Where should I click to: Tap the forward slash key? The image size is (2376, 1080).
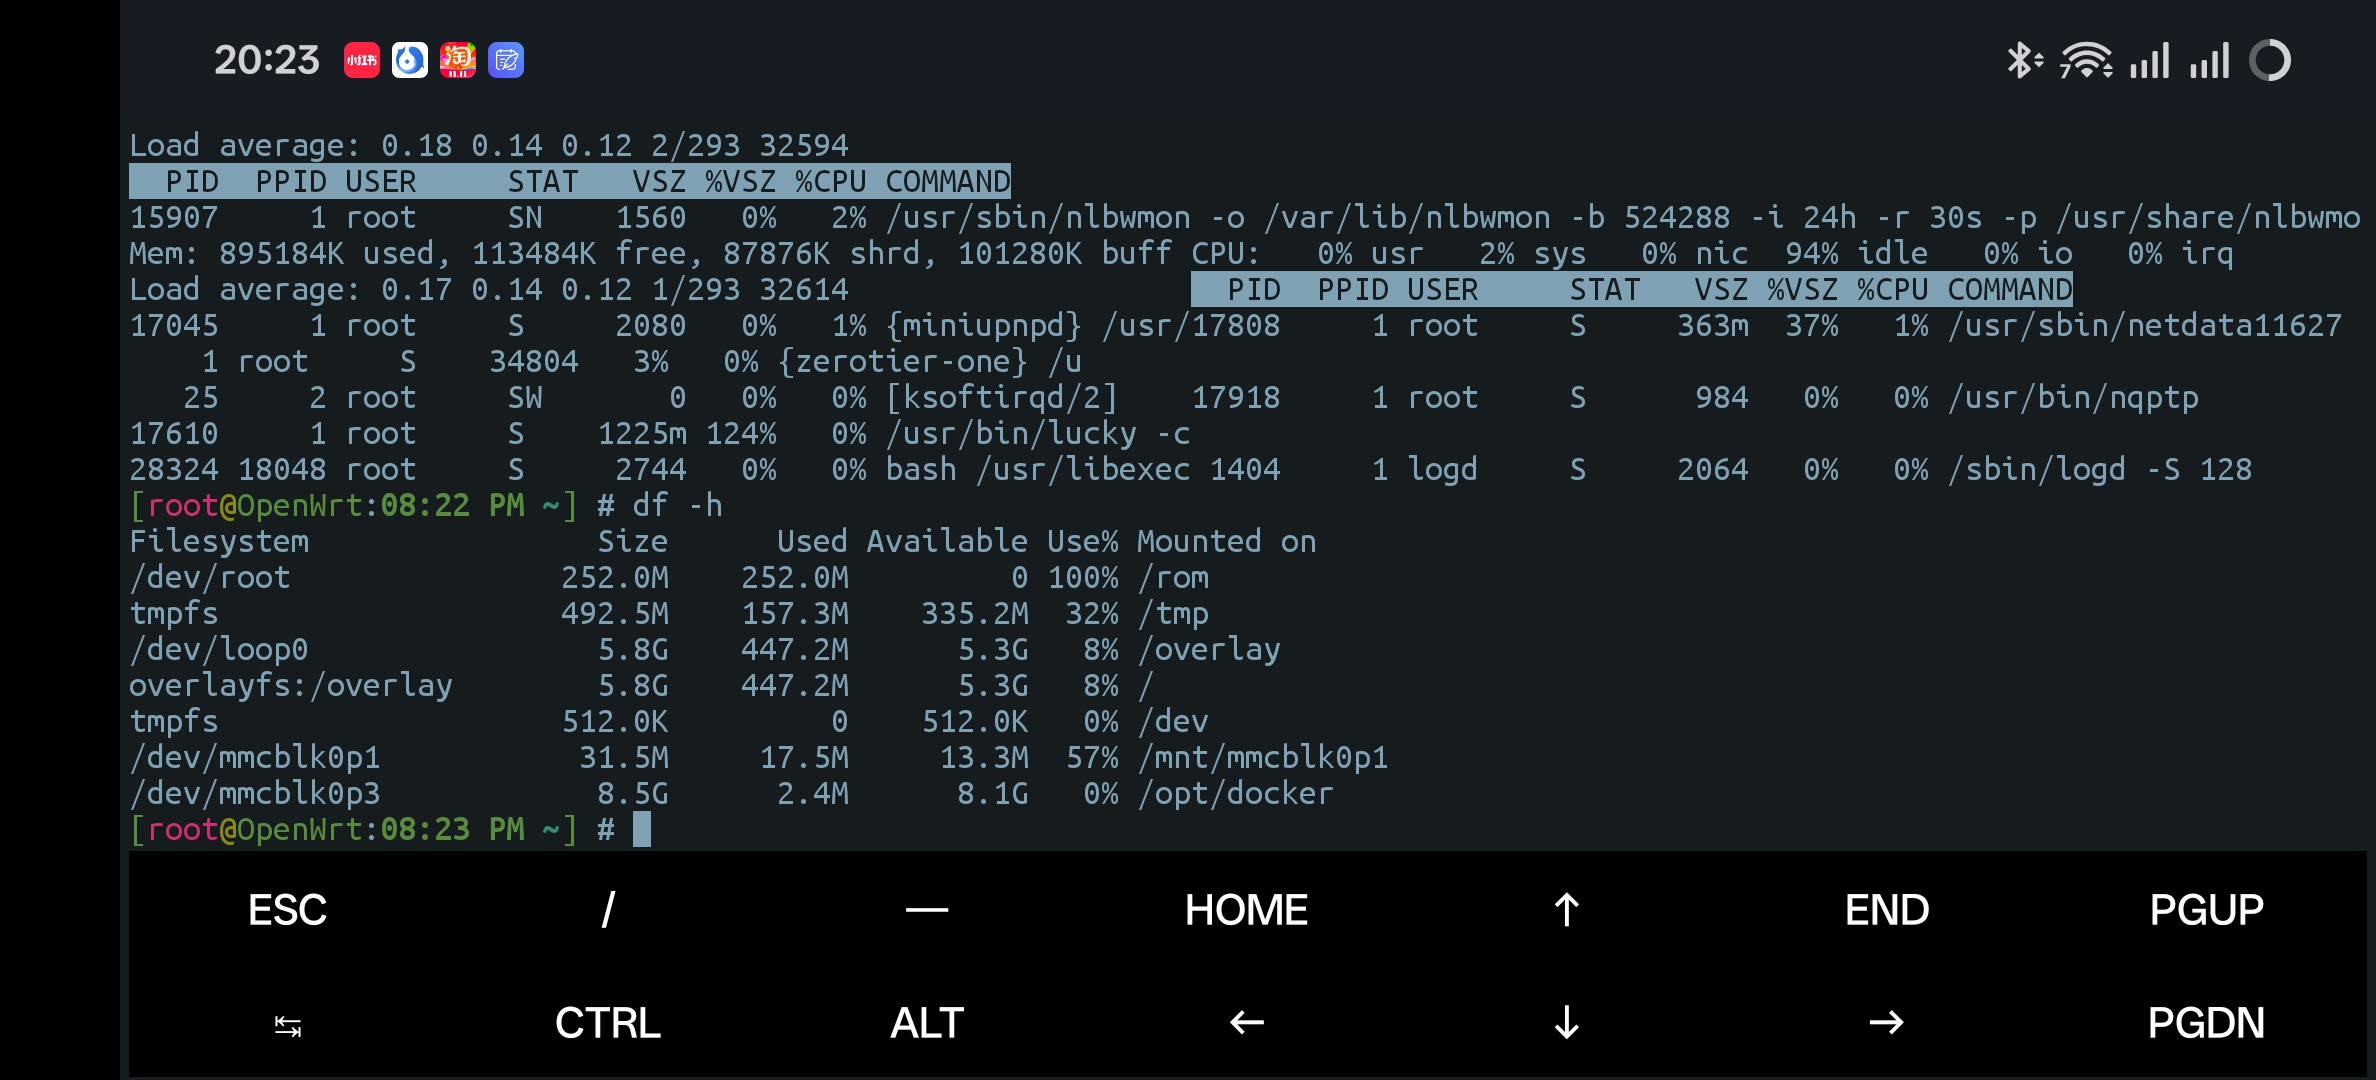(607, 910)
